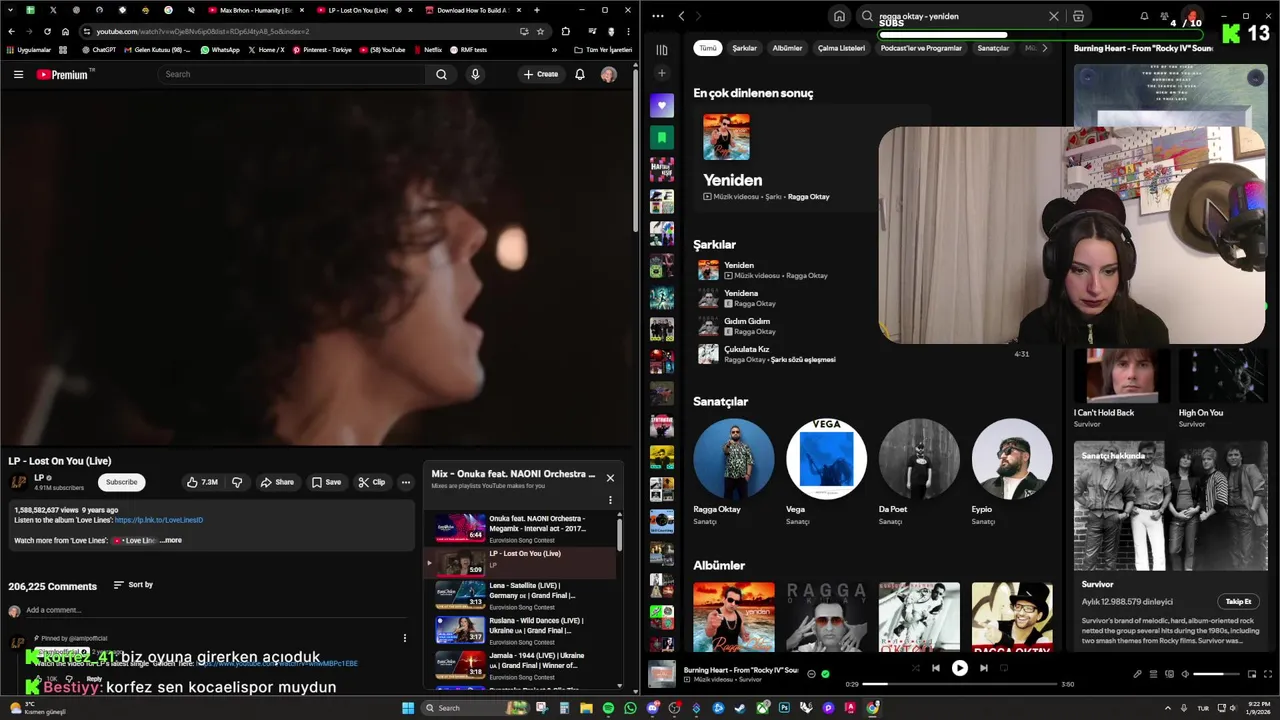
Task: Open the Ragga Oktay artist result
Action: [x=733, y=472]
